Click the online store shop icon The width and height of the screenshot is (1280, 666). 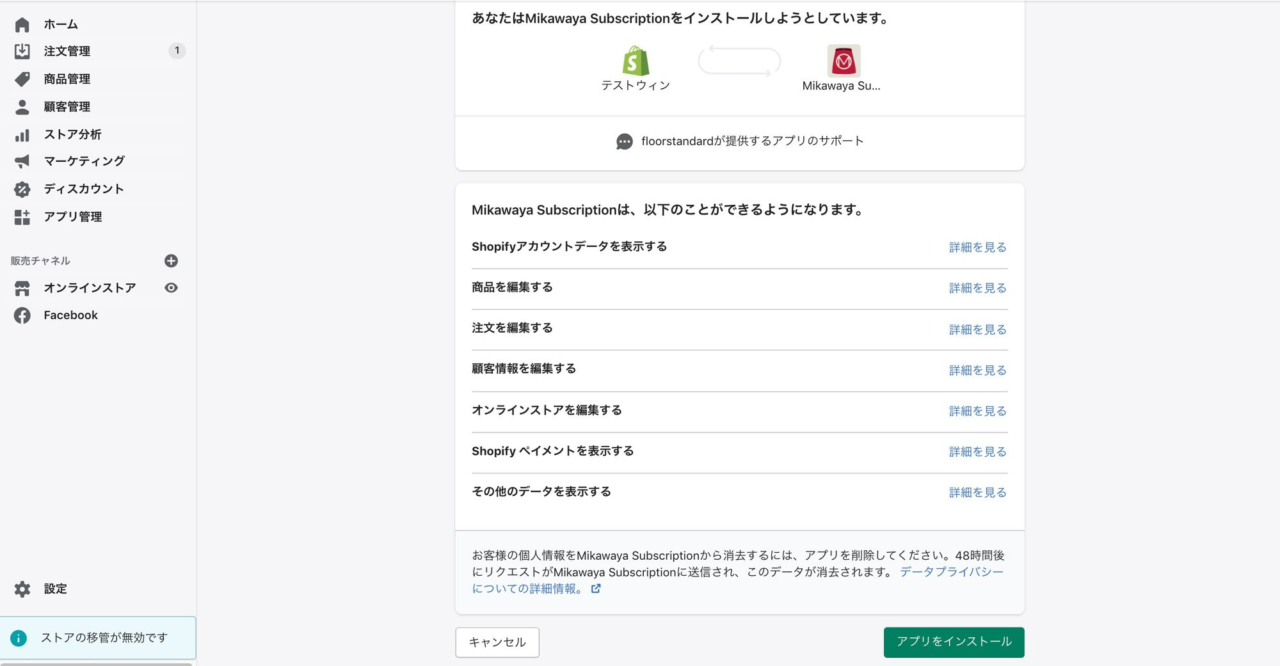click(x=22, y=288)
